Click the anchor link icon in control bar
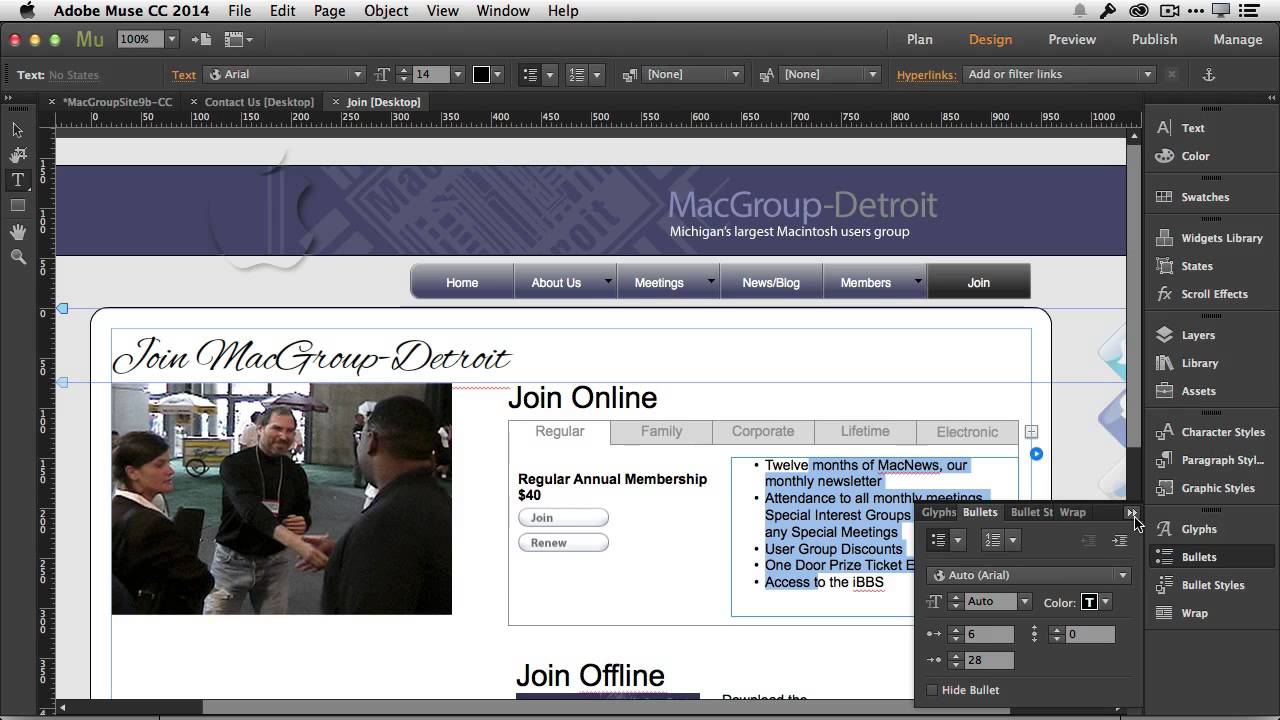The height and width of the screenshot is (720, 1280). pyautogui.click(x=1208, y=75)
